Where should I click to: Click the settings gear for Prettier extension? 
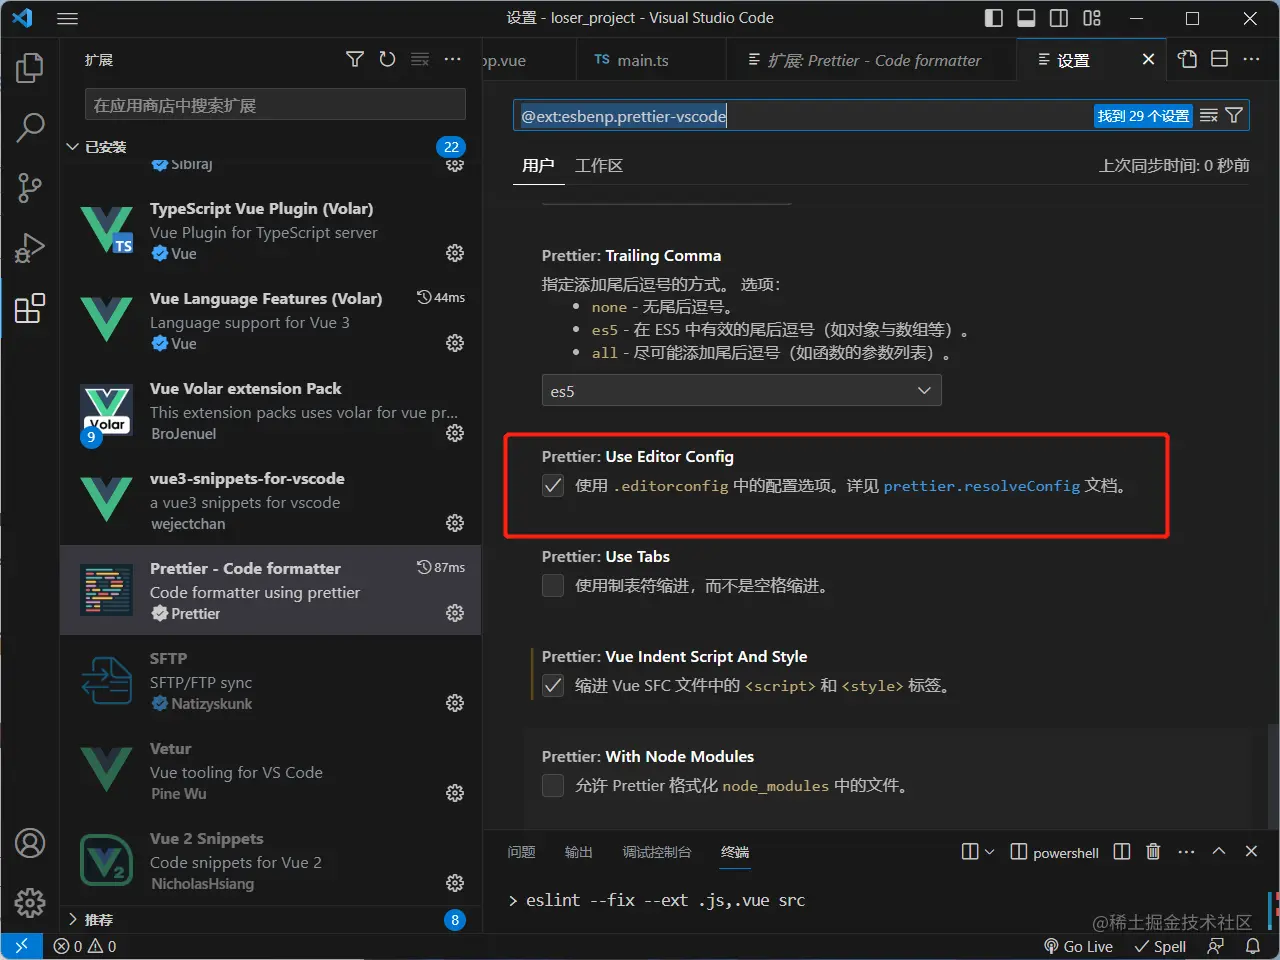coord(455,613)
